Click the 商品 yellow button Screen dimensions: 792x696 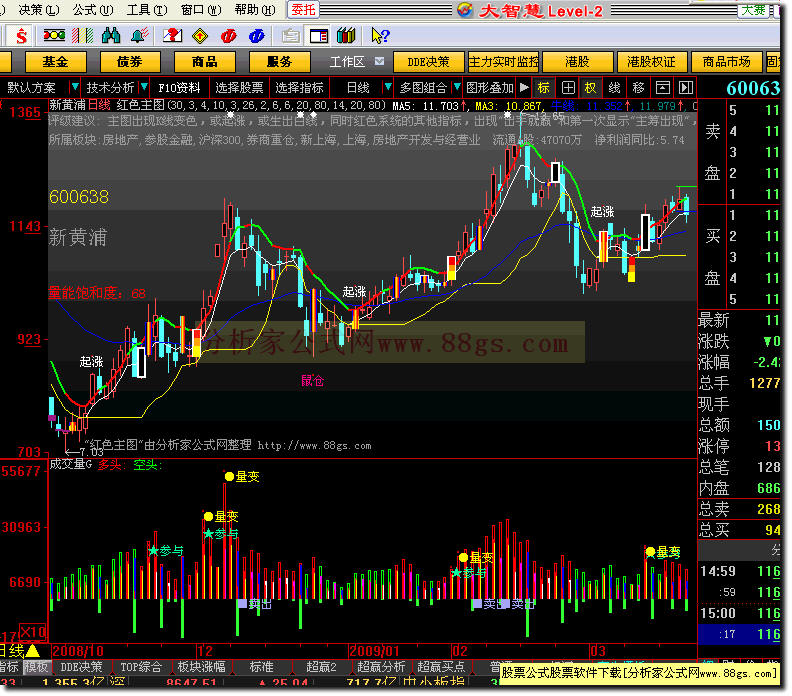click(205, 62)
